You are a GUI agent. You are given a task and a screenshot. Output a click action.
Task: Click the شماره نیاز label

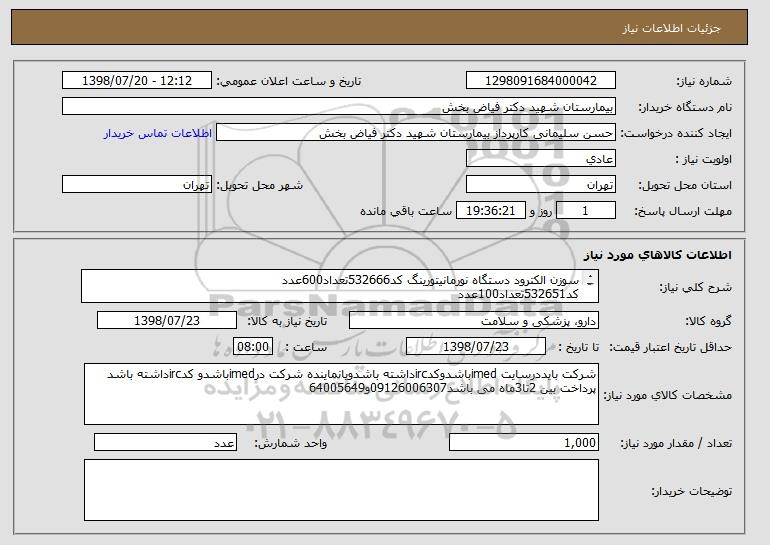704,82
